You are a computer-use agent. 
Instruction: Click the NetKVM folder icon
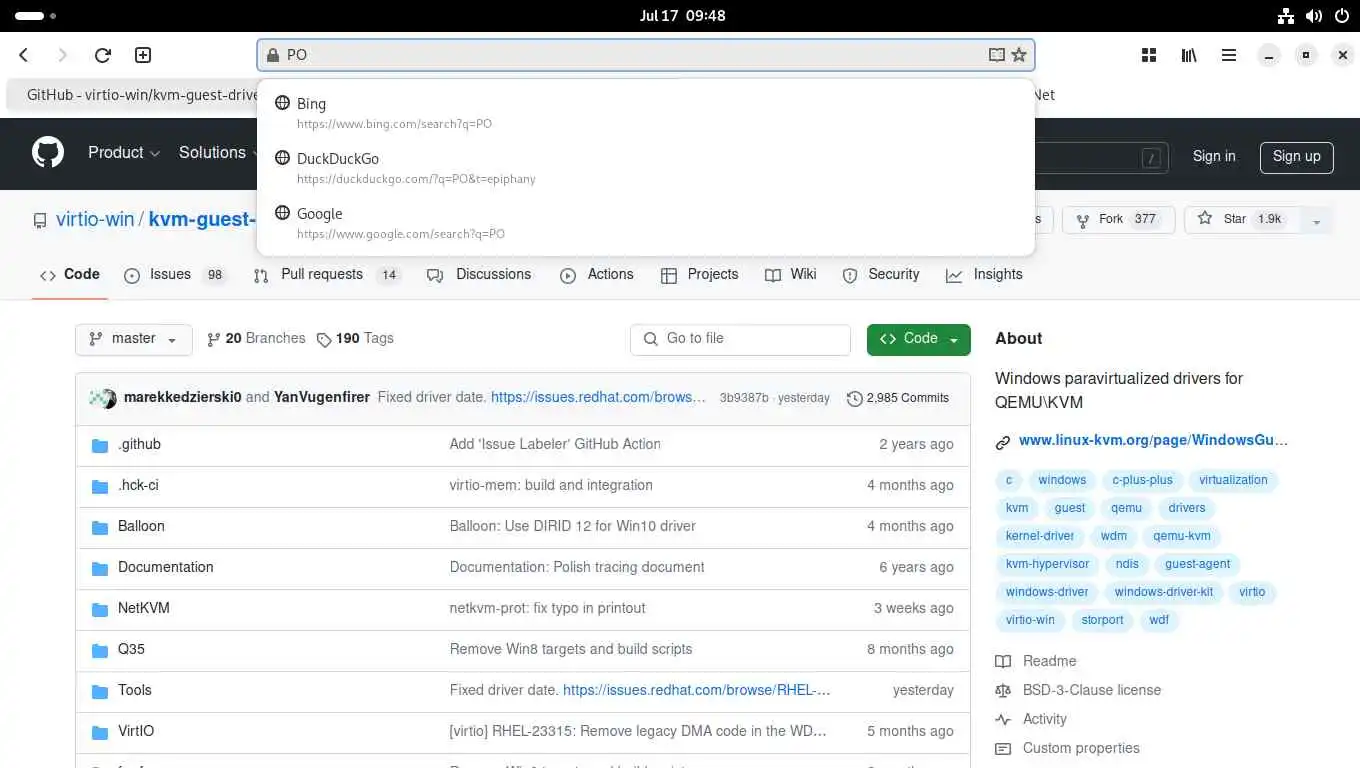pyautogui.click(x=99, y=609)
